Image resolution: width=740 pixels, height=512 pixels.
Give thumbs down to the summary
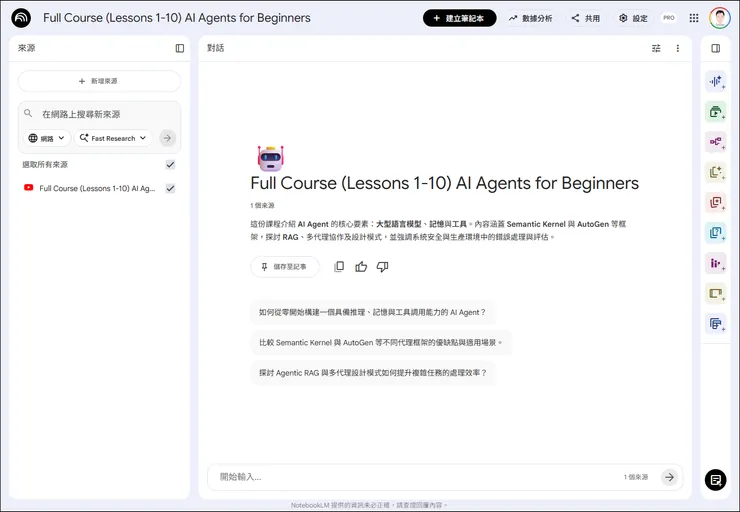(x=382, y=267)
